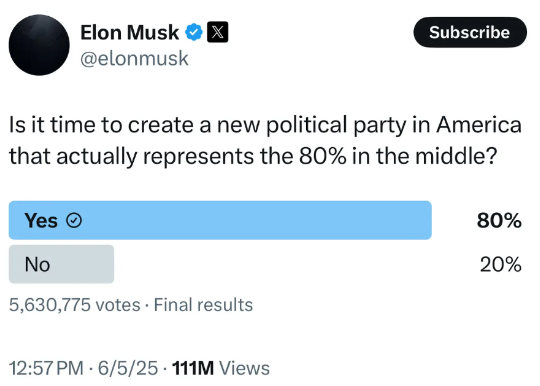Click the blue verified checkmark badge
Image resolution: width=540 pixels, height=386 pixels.
194,32
